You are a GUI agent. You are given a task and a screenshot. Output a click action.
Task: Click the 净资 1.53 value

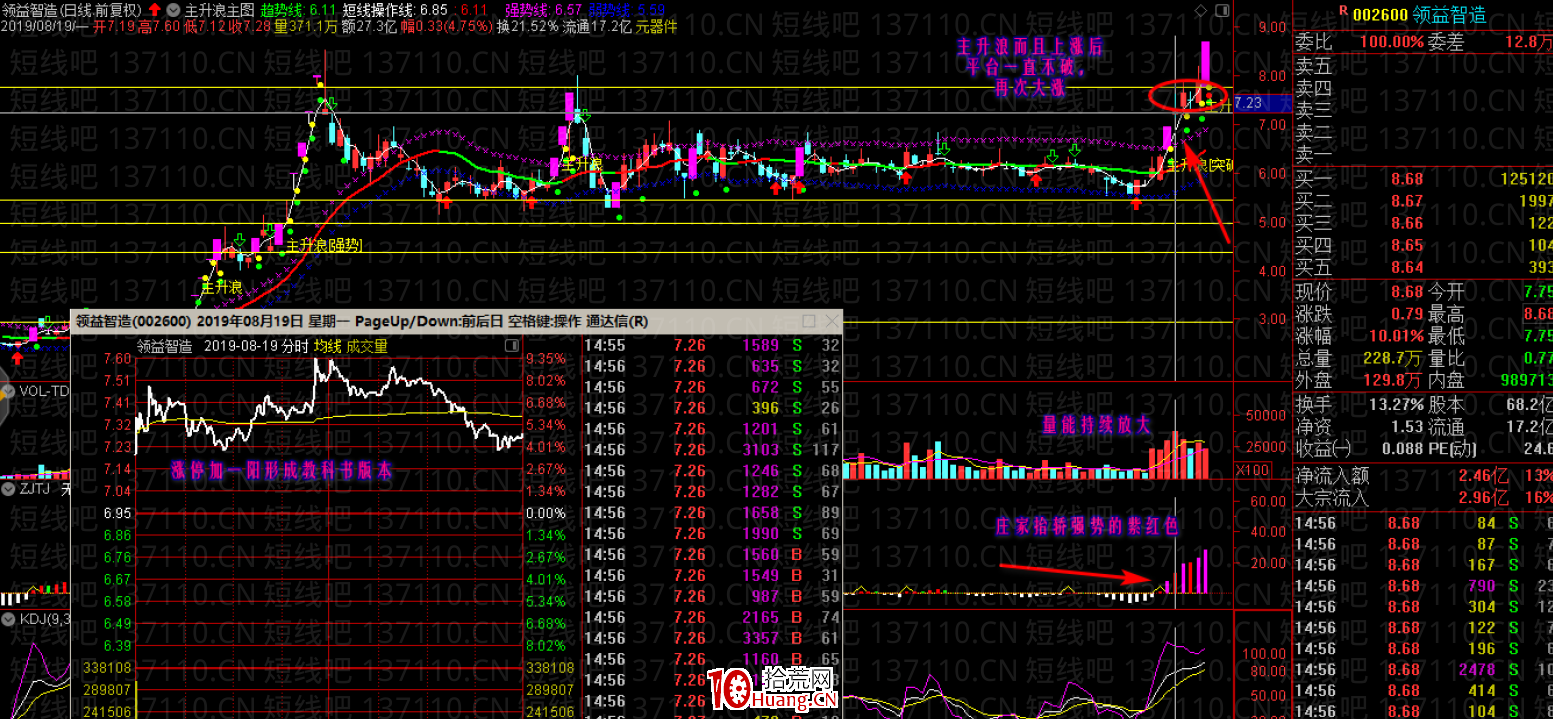[x=1408, y=427]
